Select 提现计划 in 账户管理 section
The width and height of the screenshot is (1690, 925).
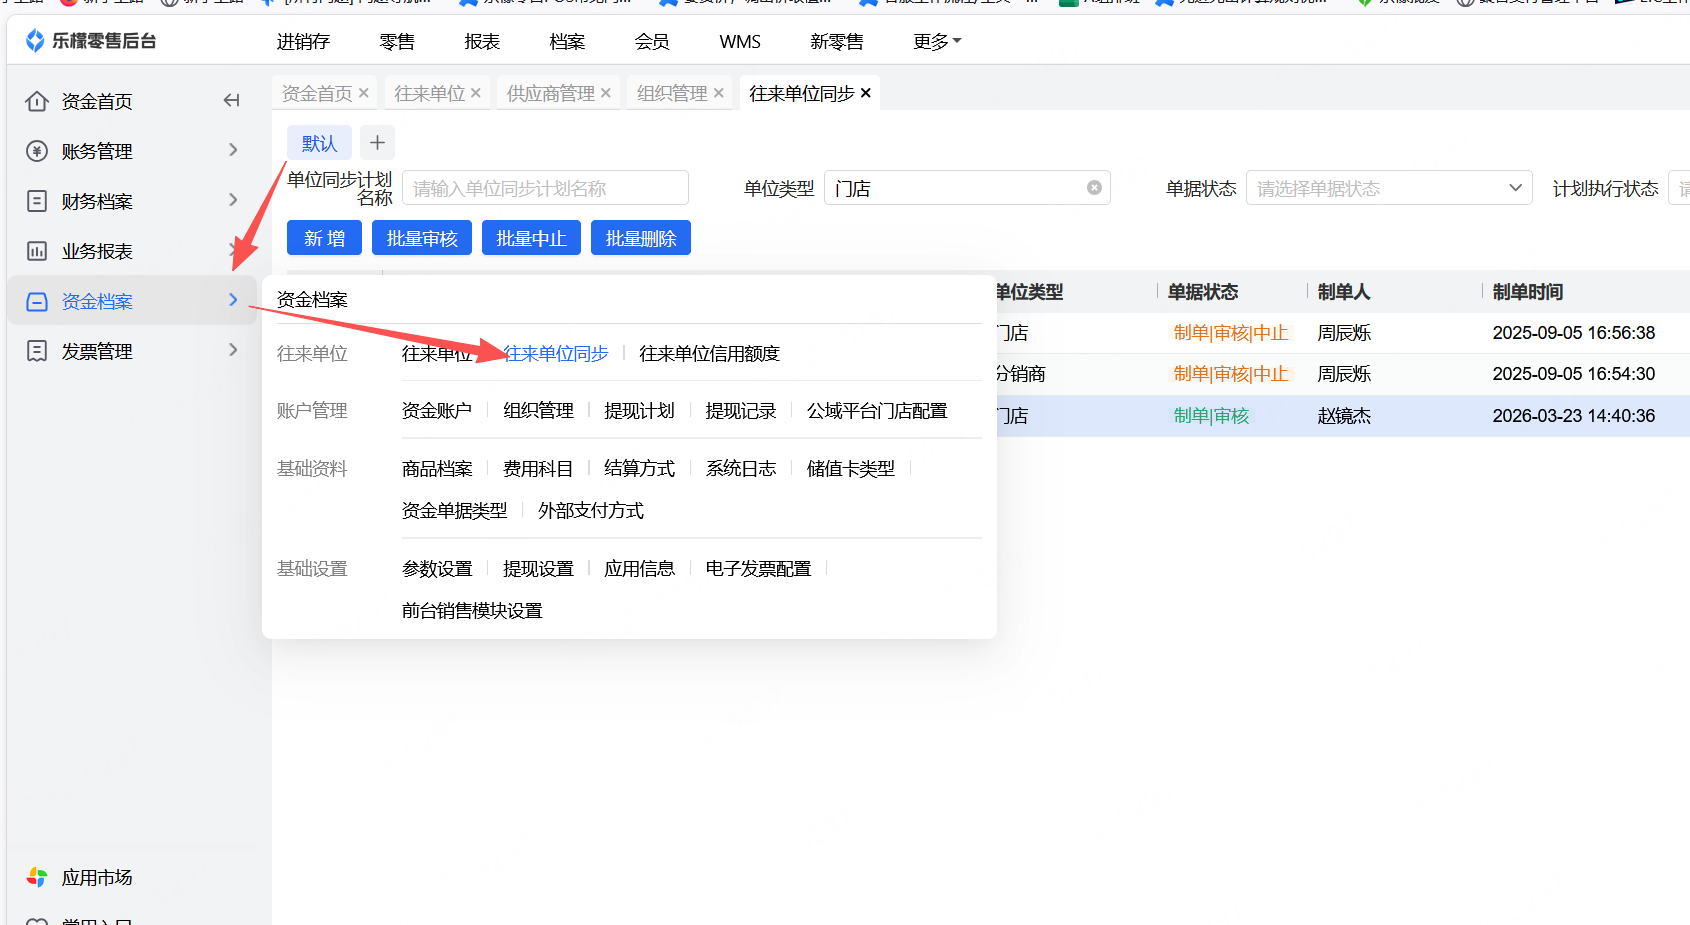pyautogui.click(x=639, y=411)
